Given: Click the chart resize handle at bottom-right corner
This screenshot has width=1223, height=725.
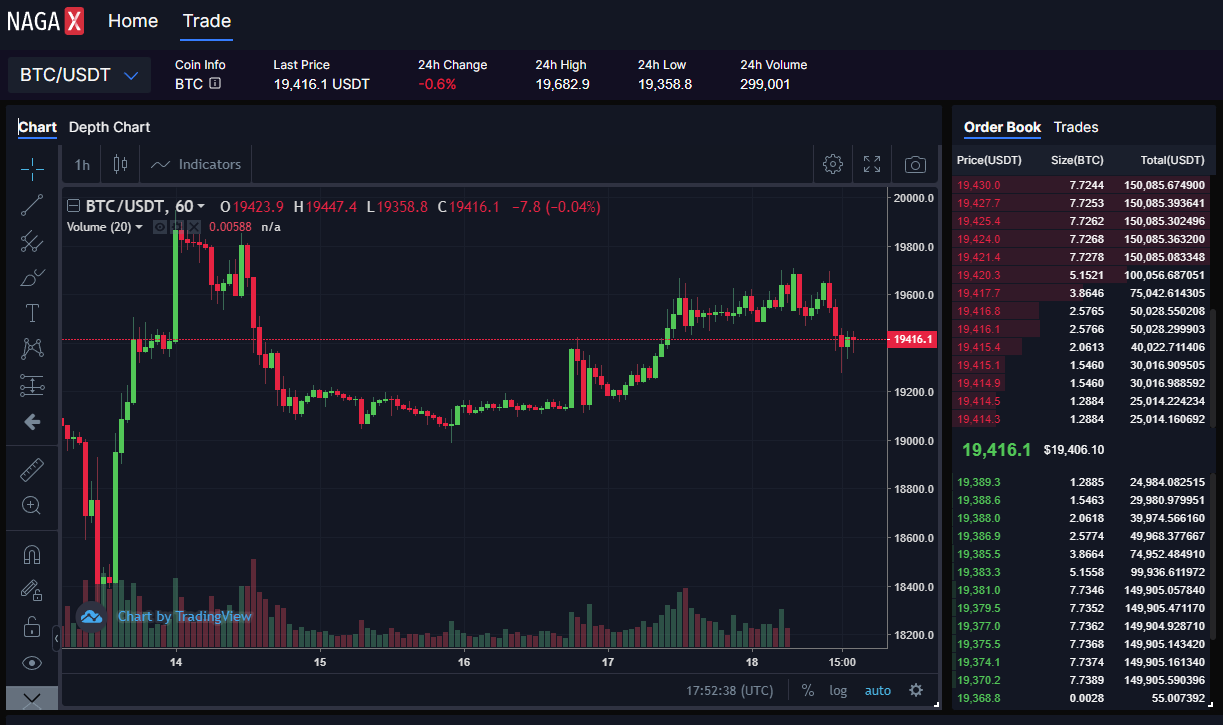Looking at the screenshot, I should click(936, 704).
